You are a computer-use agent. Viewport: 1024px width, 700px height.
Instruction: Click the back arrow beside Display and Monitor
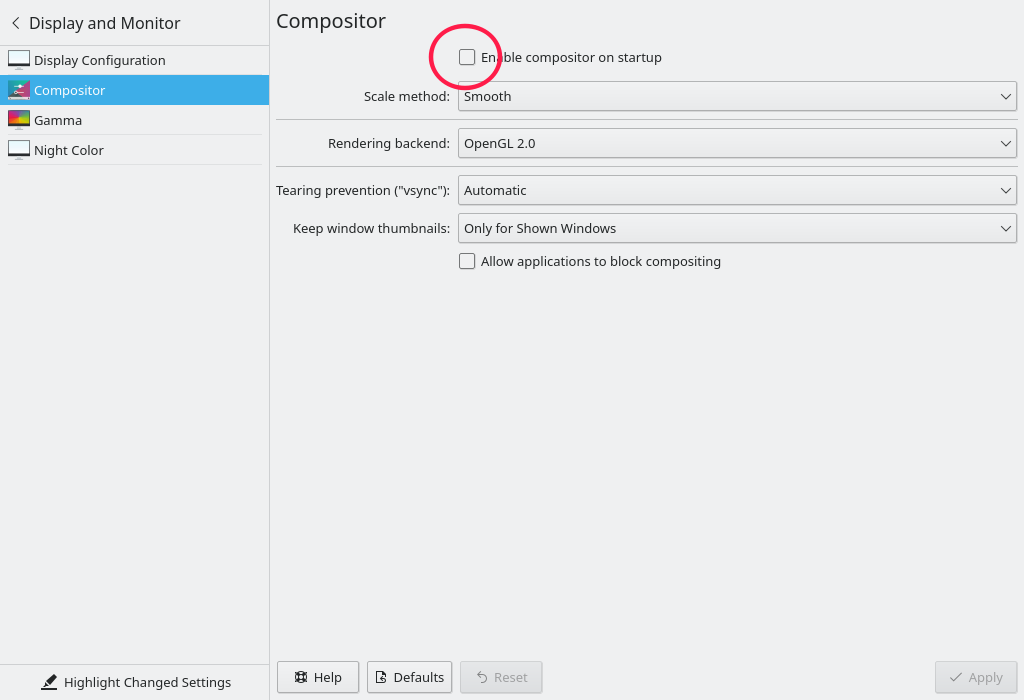(16, 24)
